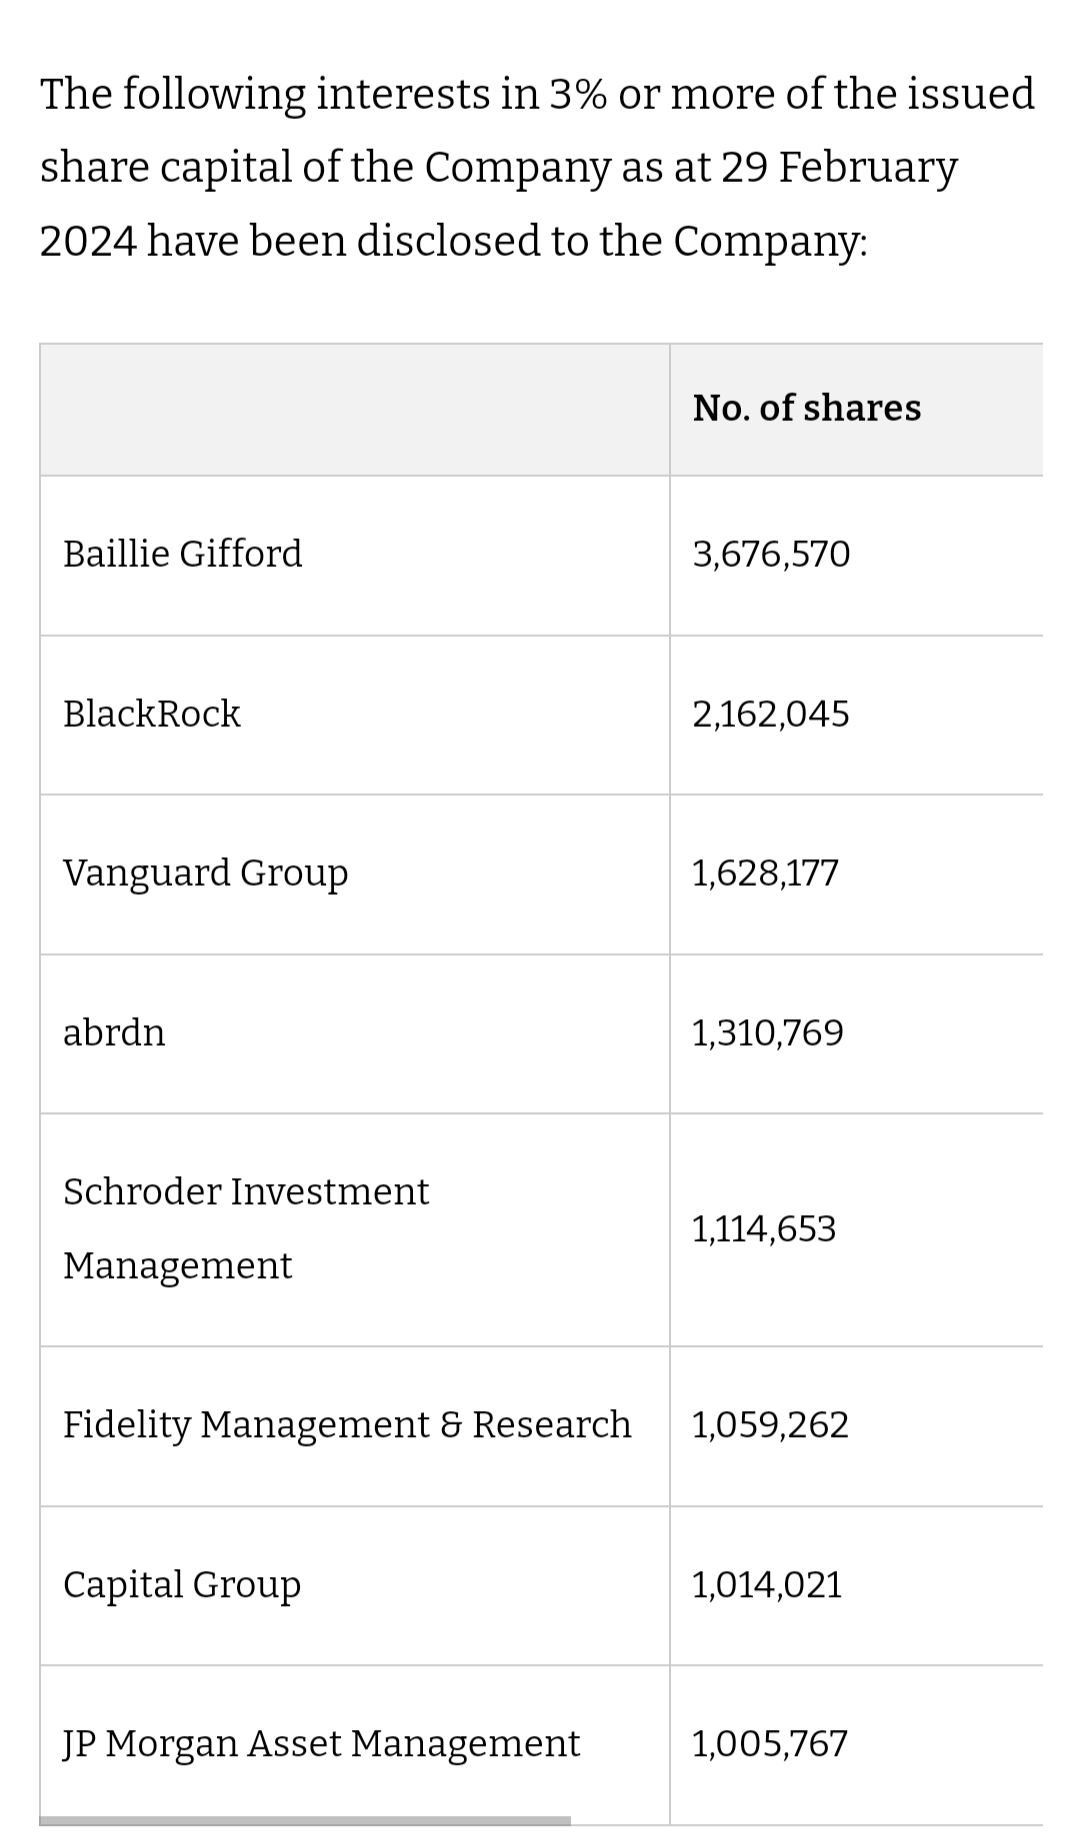The image size is (1080, 1841).
Task: Click the BlackRock shareholder cell
Action: pyautogui.click(x=152, y=713)
